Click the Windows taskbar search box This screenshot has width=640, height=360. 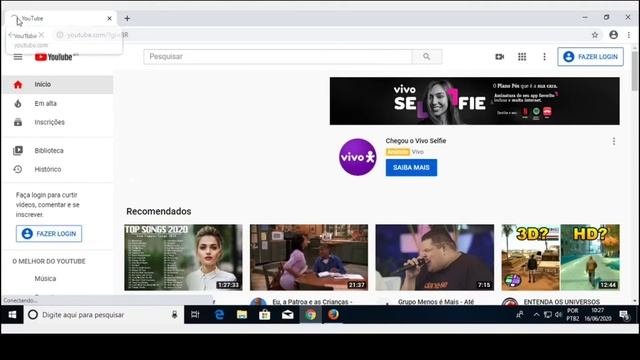click(103, 315)
